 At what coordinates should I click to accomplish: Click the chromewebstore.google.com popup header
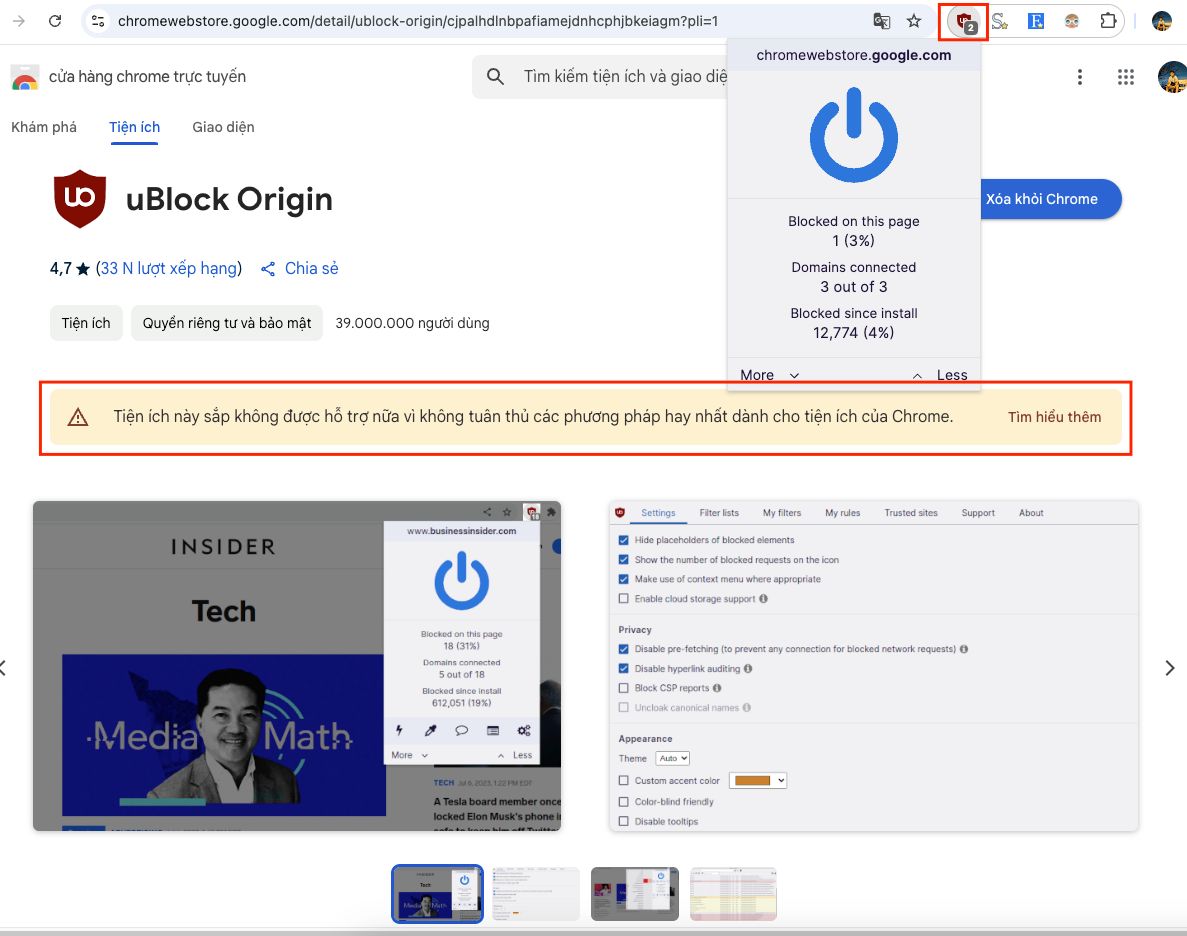click(854, 55)
